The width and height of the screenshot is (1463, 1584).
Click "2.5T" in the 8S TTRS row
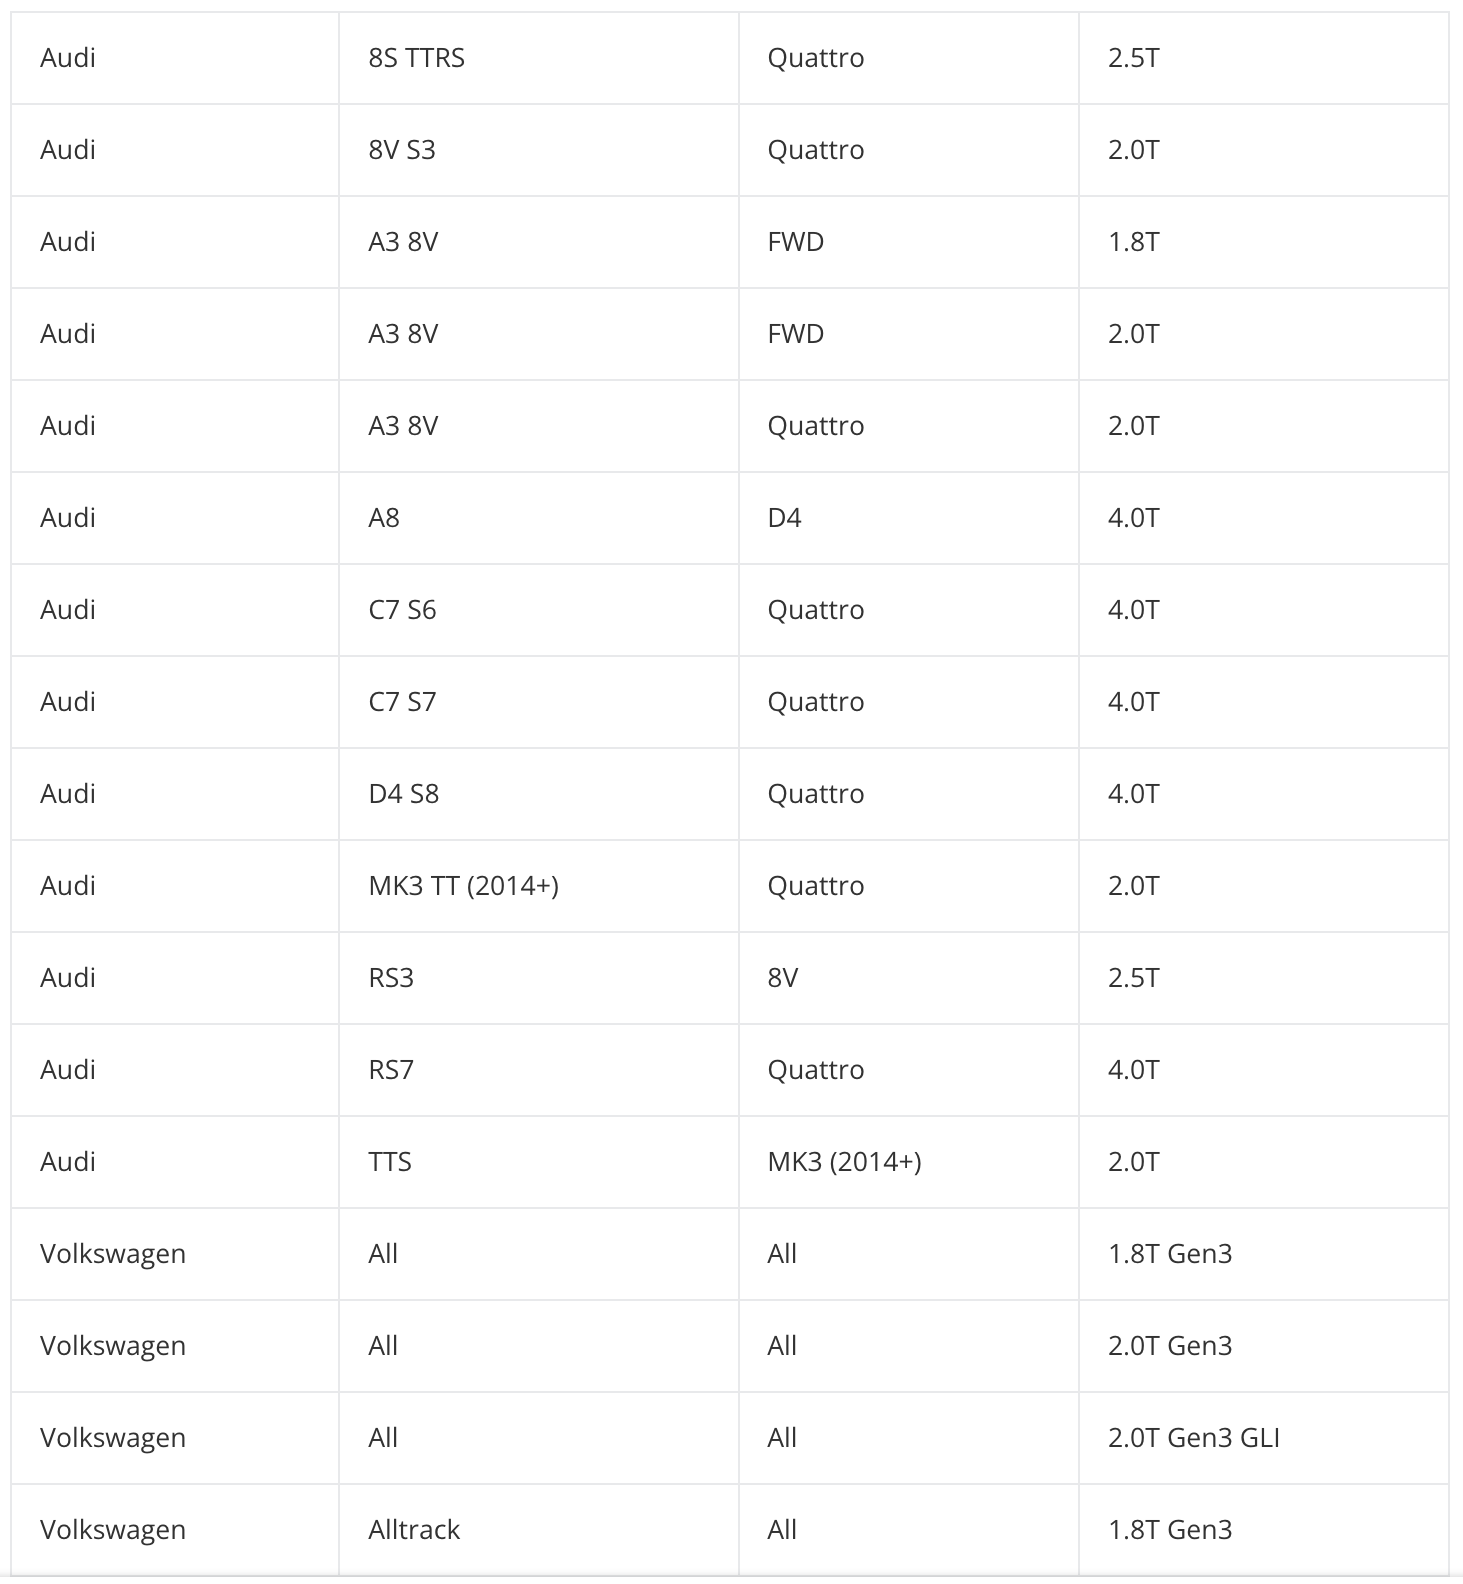click(x=1133, y=58)
